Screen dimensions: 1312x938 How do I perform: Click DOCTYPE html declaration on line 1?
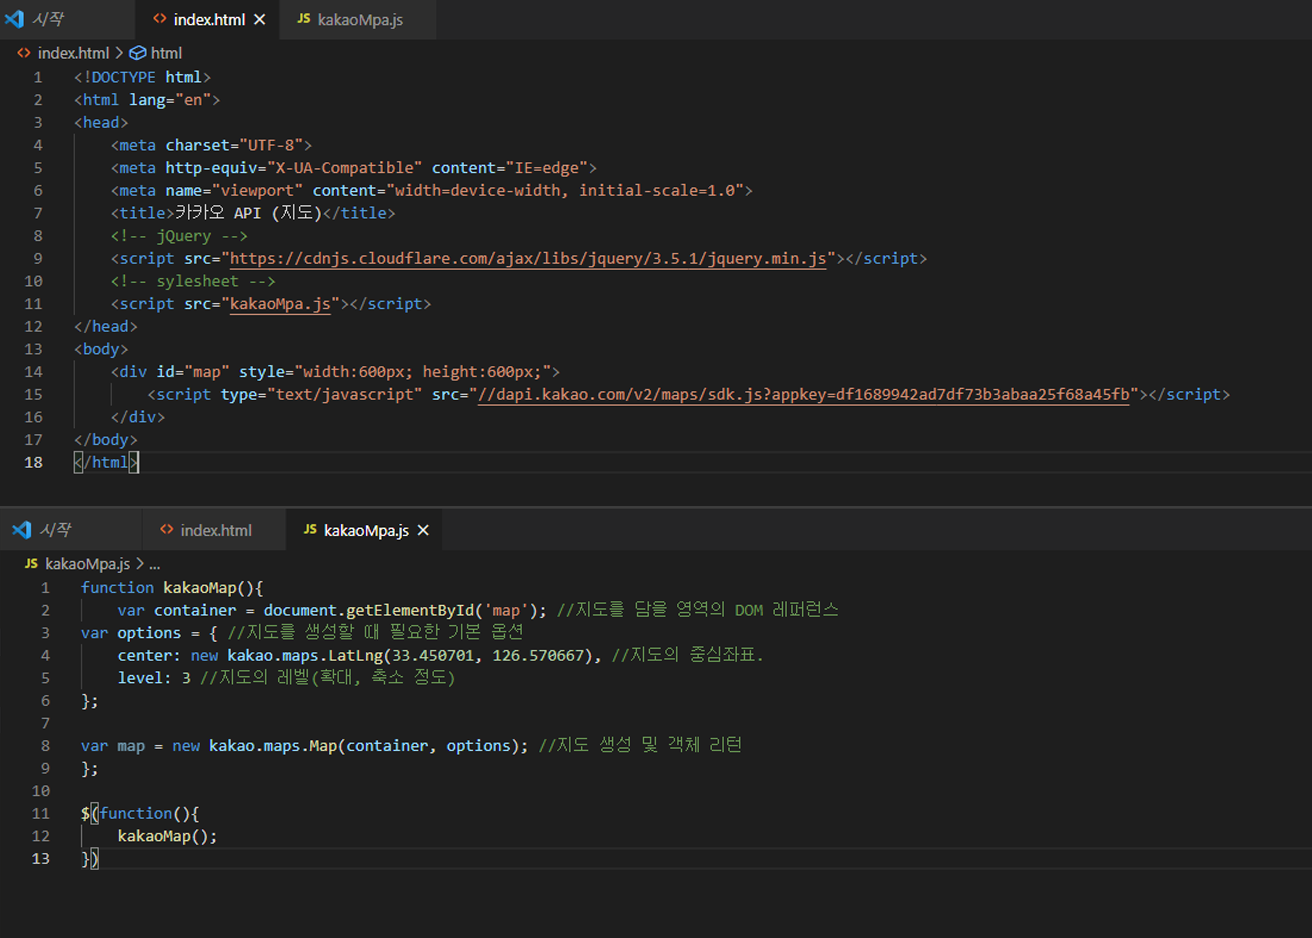pos(142,77)
